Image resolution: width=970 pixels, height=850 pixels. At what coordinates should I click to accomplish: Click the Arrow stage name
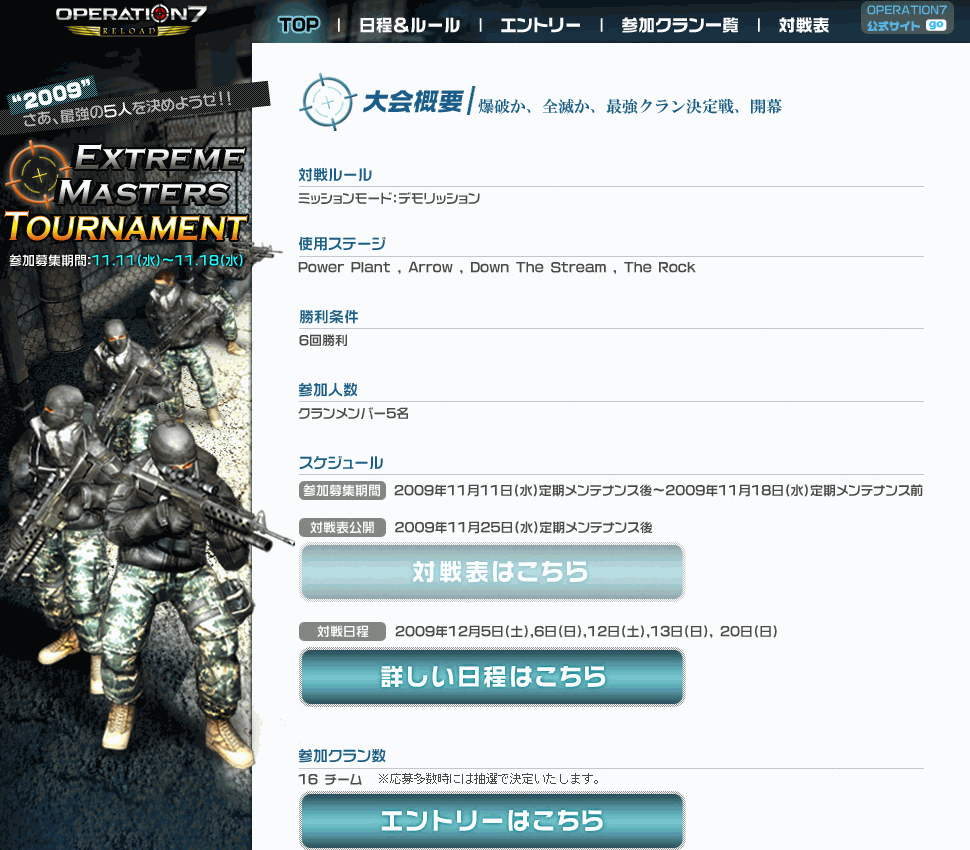coord(431,267)
